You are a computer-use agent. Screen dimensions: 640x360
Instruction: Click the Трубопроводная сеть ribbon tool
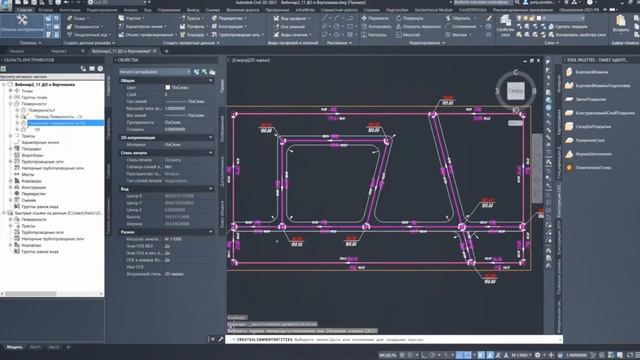click(237, 35)
